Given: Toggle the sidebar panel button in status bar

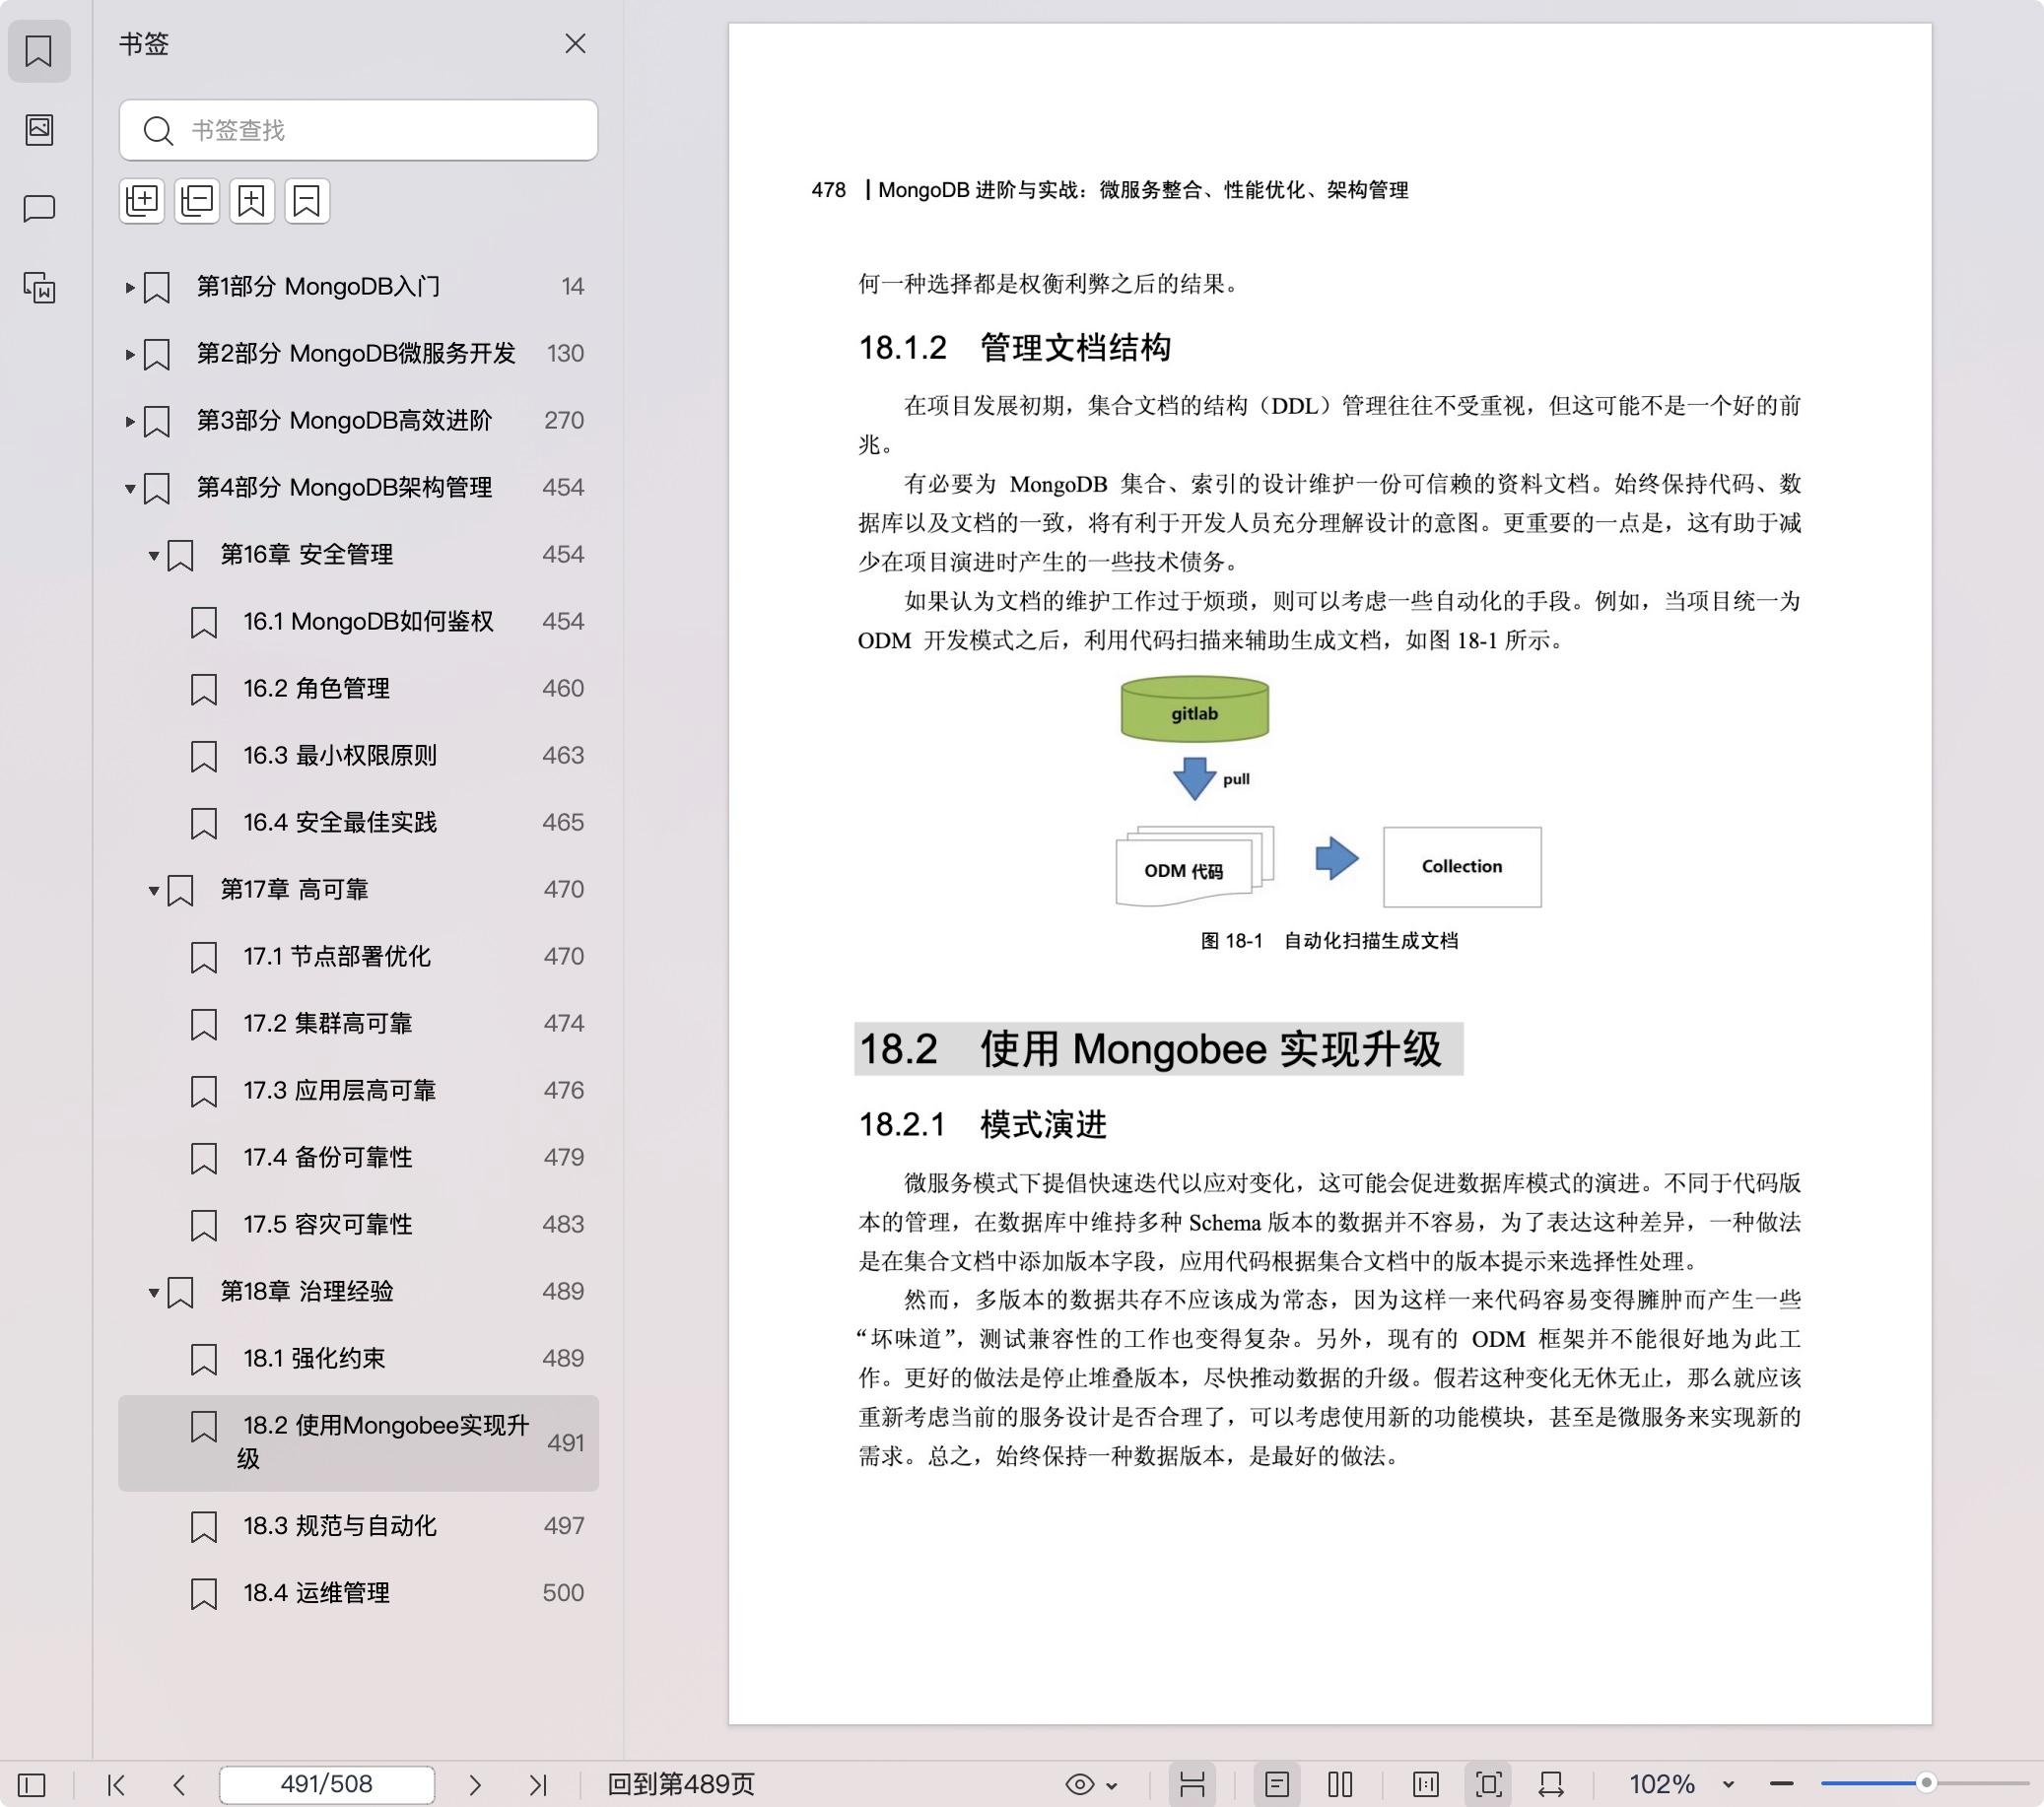Looking at the screenshot, I should [x=32, y=1784].
